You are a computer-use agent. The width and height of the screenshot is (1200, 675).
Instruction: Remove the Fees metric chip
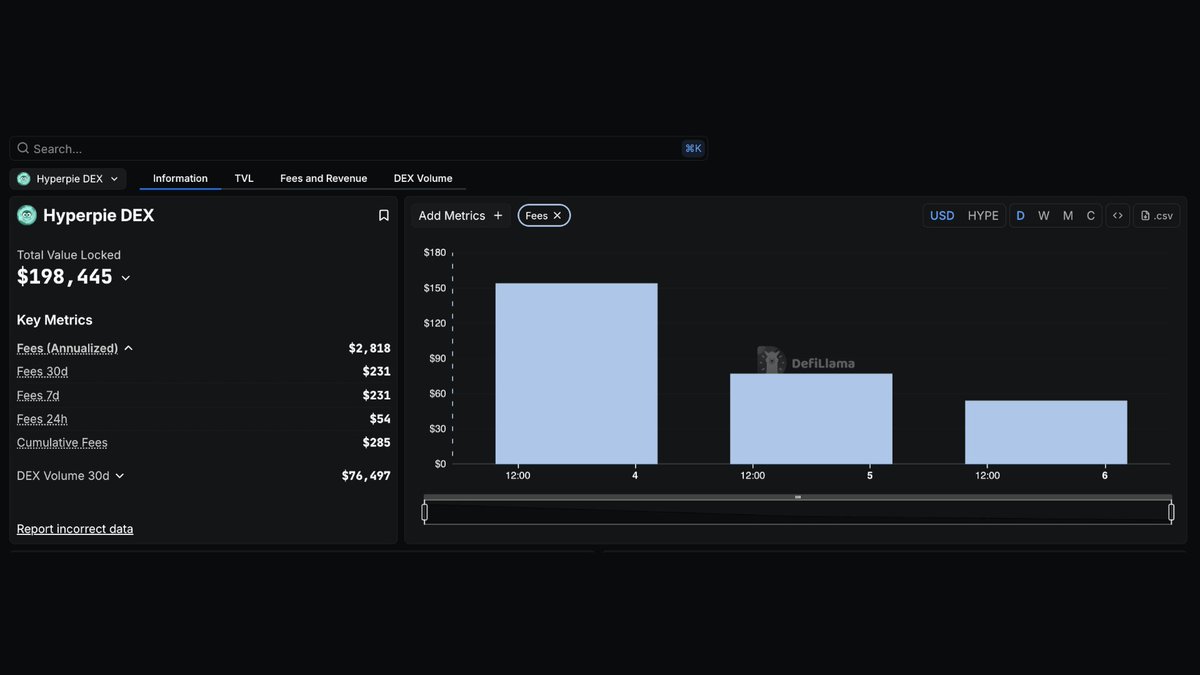coord(557,215)
